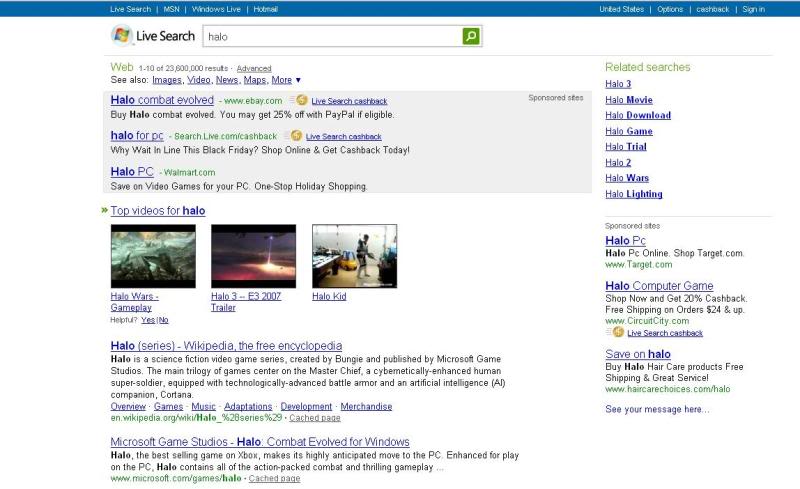Open MSN in top bar

(x=171, y=9)
